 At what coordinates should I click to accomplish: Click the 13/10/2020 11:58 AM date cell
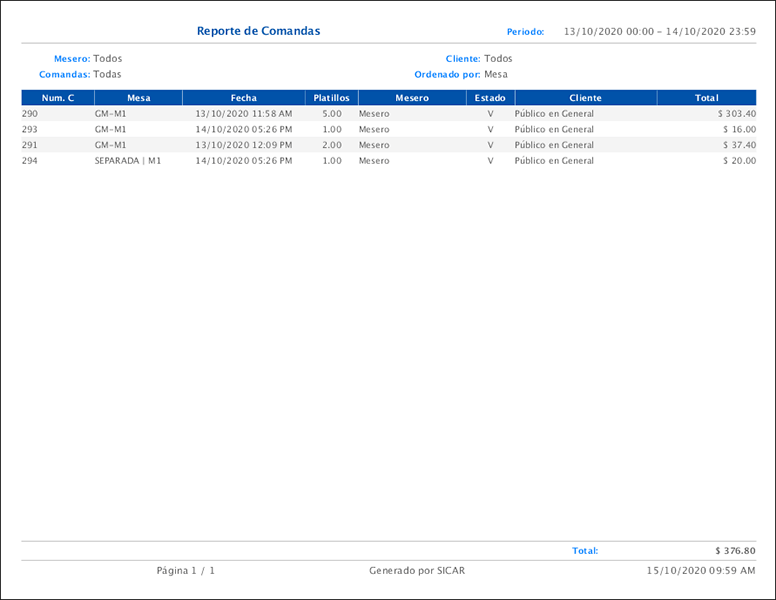click(244, 114)
